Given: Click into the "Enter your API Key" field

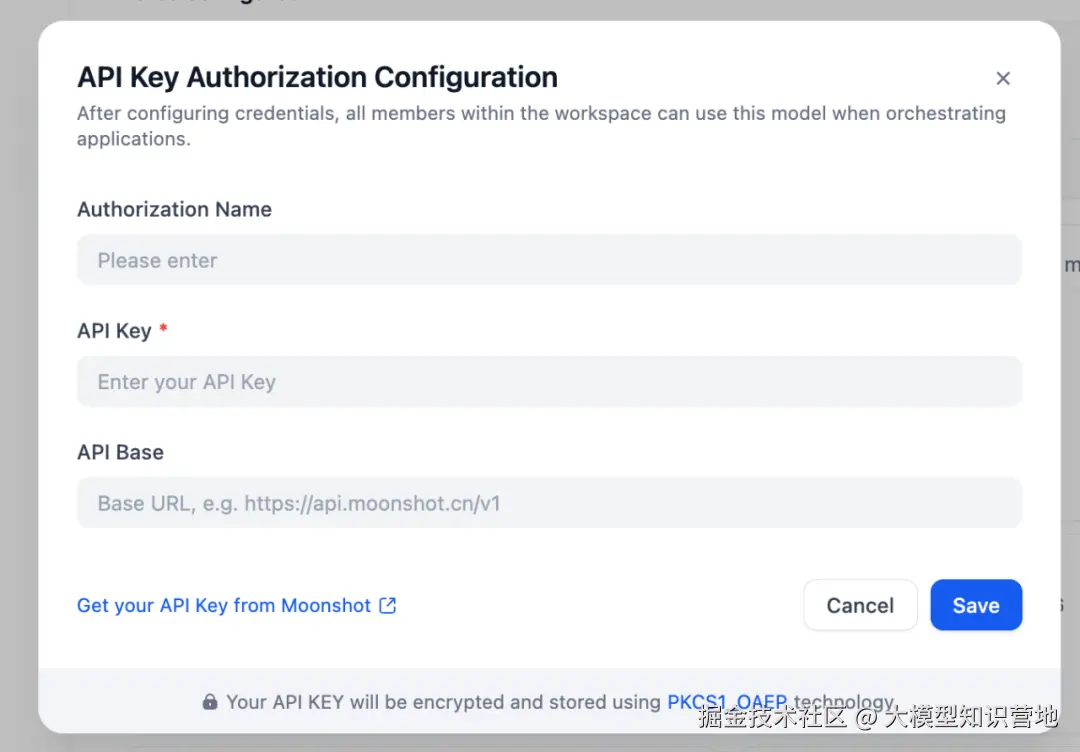Looking at the screenshot, I should (549, 382).
